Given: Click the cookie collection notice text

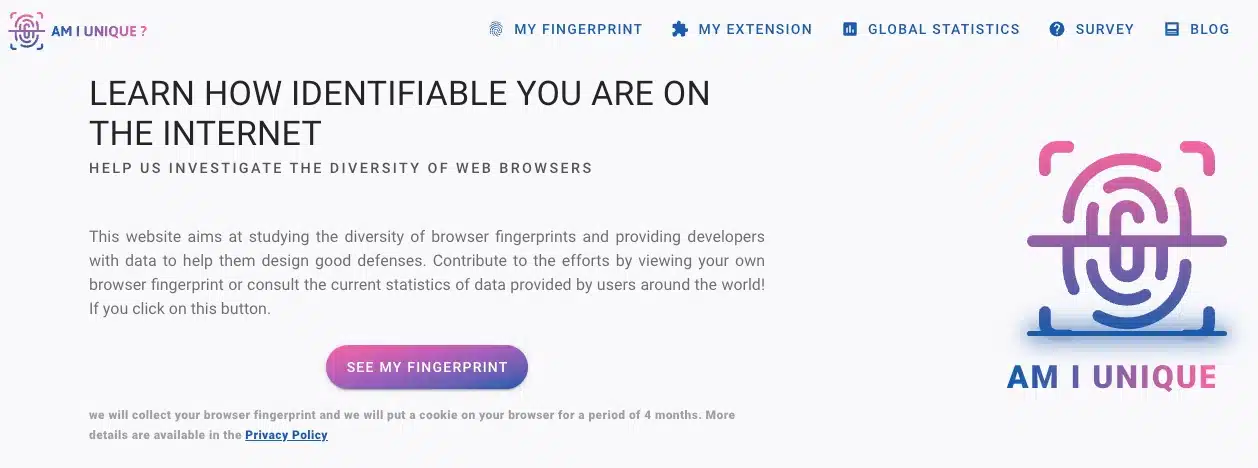Looking at the screenshot, I should click(412, 425).
